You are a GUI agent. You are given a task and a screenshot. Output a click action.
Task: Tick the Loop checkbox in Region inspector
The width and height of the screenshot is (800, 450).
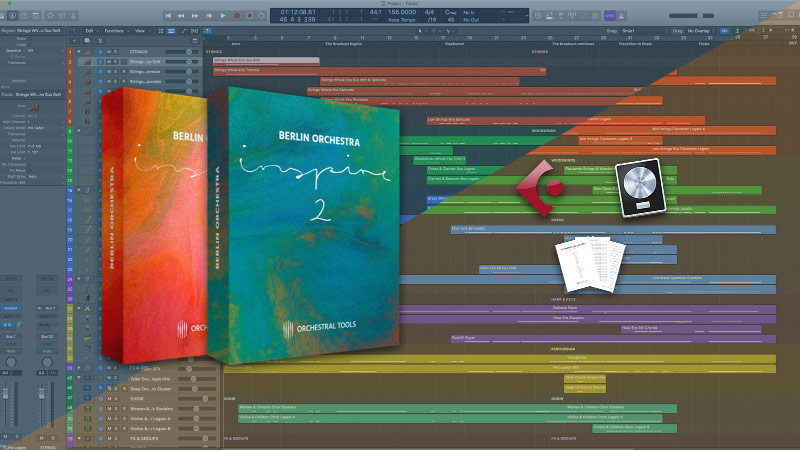(31, 44)
